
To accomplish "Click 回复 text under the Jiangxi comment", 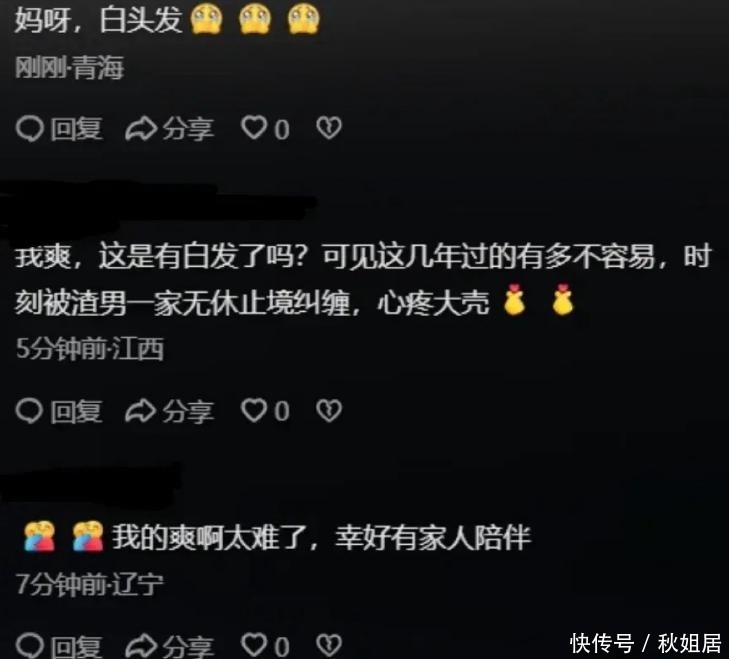I will point(76,411).
